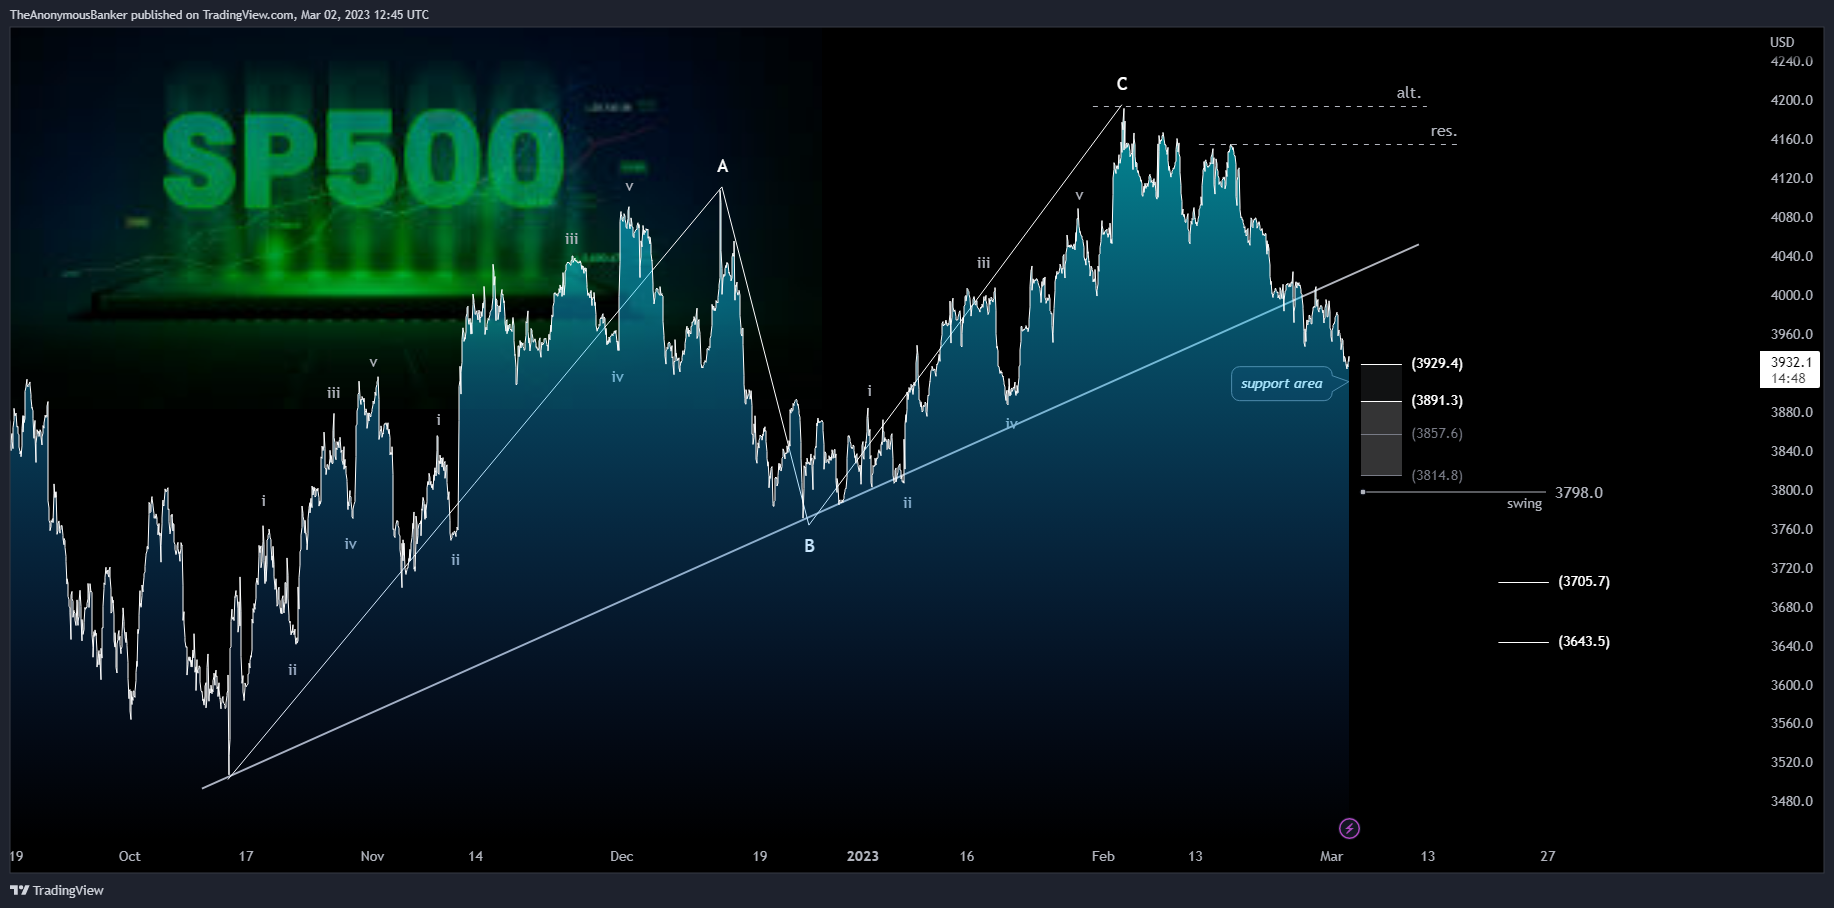Click the purple lightning event icon
Image resolution: width=1834 pixels, height=908 pixels.
[1349, 828]
